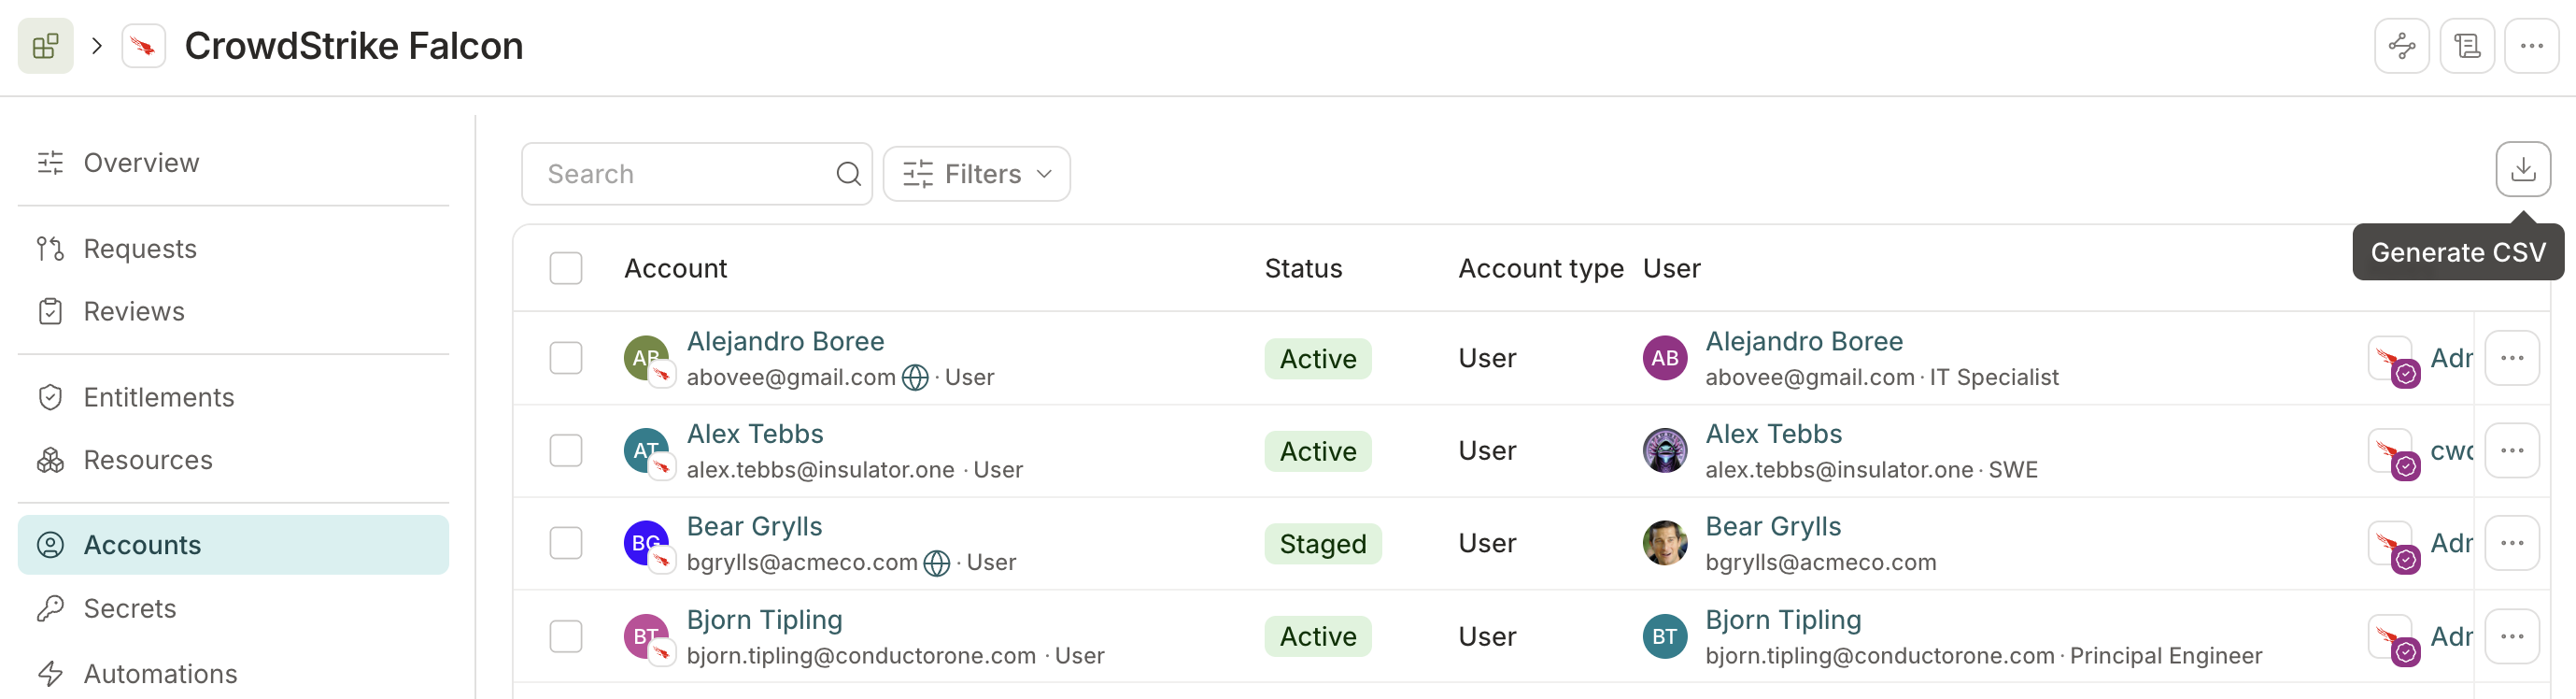Click the entitlement icon in the Alejandro Boree row

click(2394, 362)
